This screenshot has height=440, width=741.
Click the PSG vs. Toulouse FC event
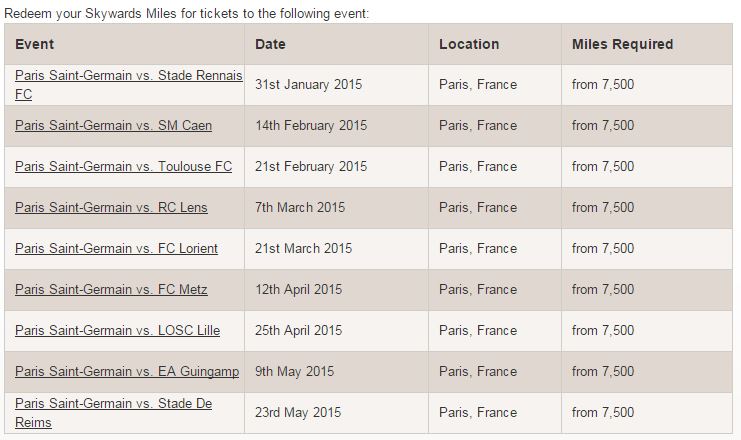click(x=123, y=167)
